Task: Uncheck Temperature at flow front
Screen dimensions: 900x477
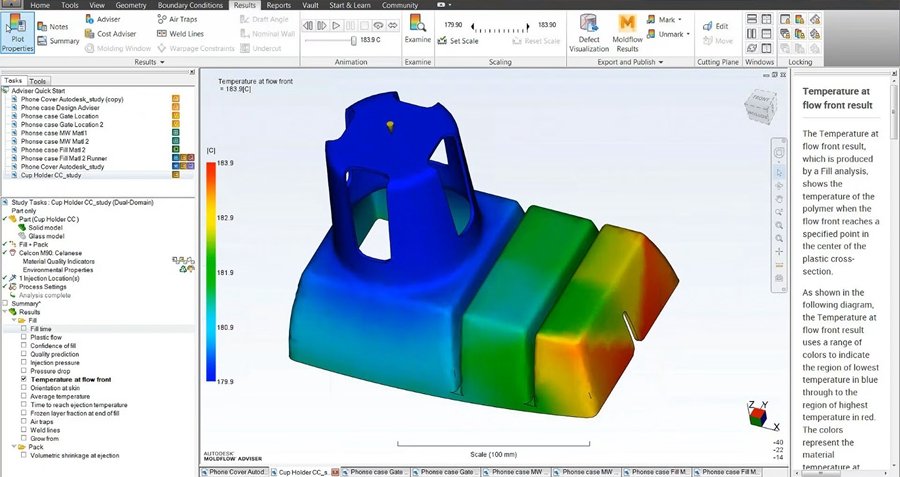Action: tap(24, 379)
